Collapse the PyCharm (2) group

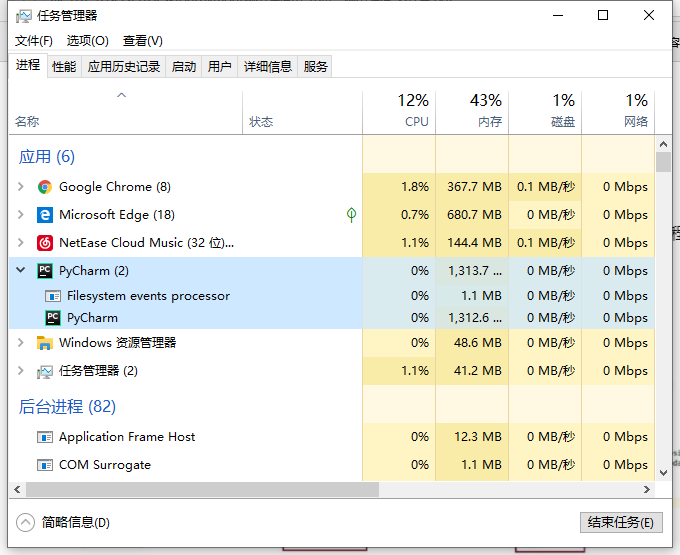coord(20,270)
